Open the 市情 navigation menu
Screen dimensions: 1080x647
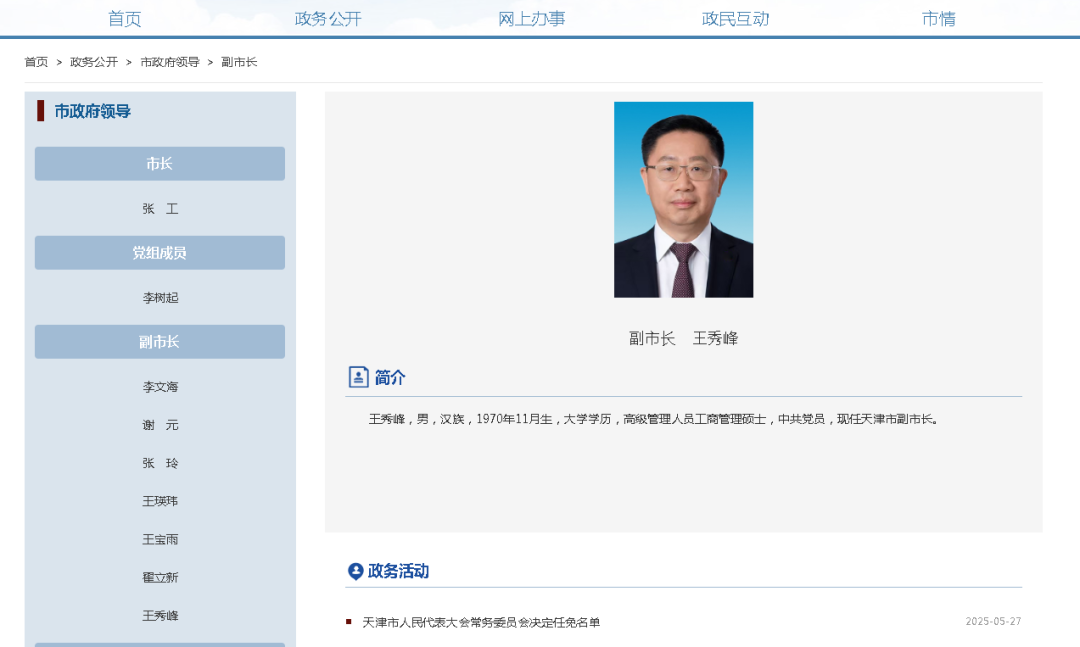click(x=940, y=17)
